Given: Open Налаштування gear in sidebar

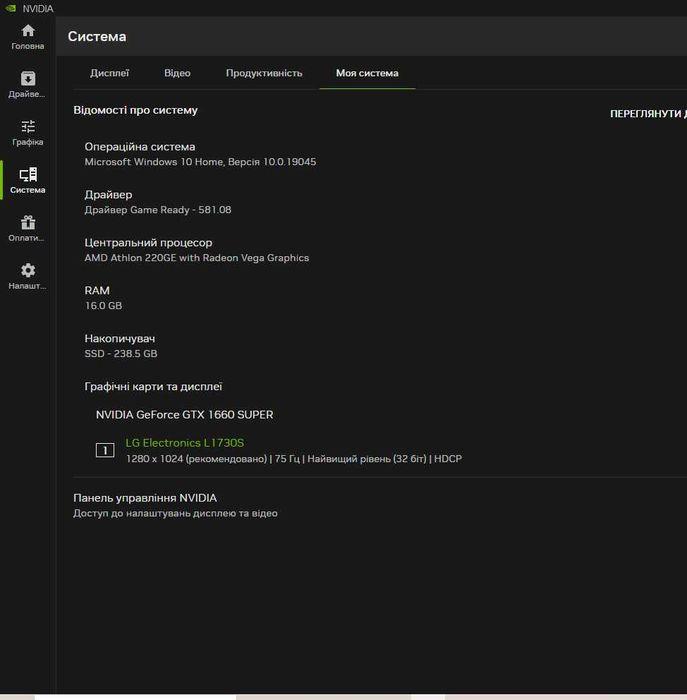Looking at the screenshot, I should [28, 277].
